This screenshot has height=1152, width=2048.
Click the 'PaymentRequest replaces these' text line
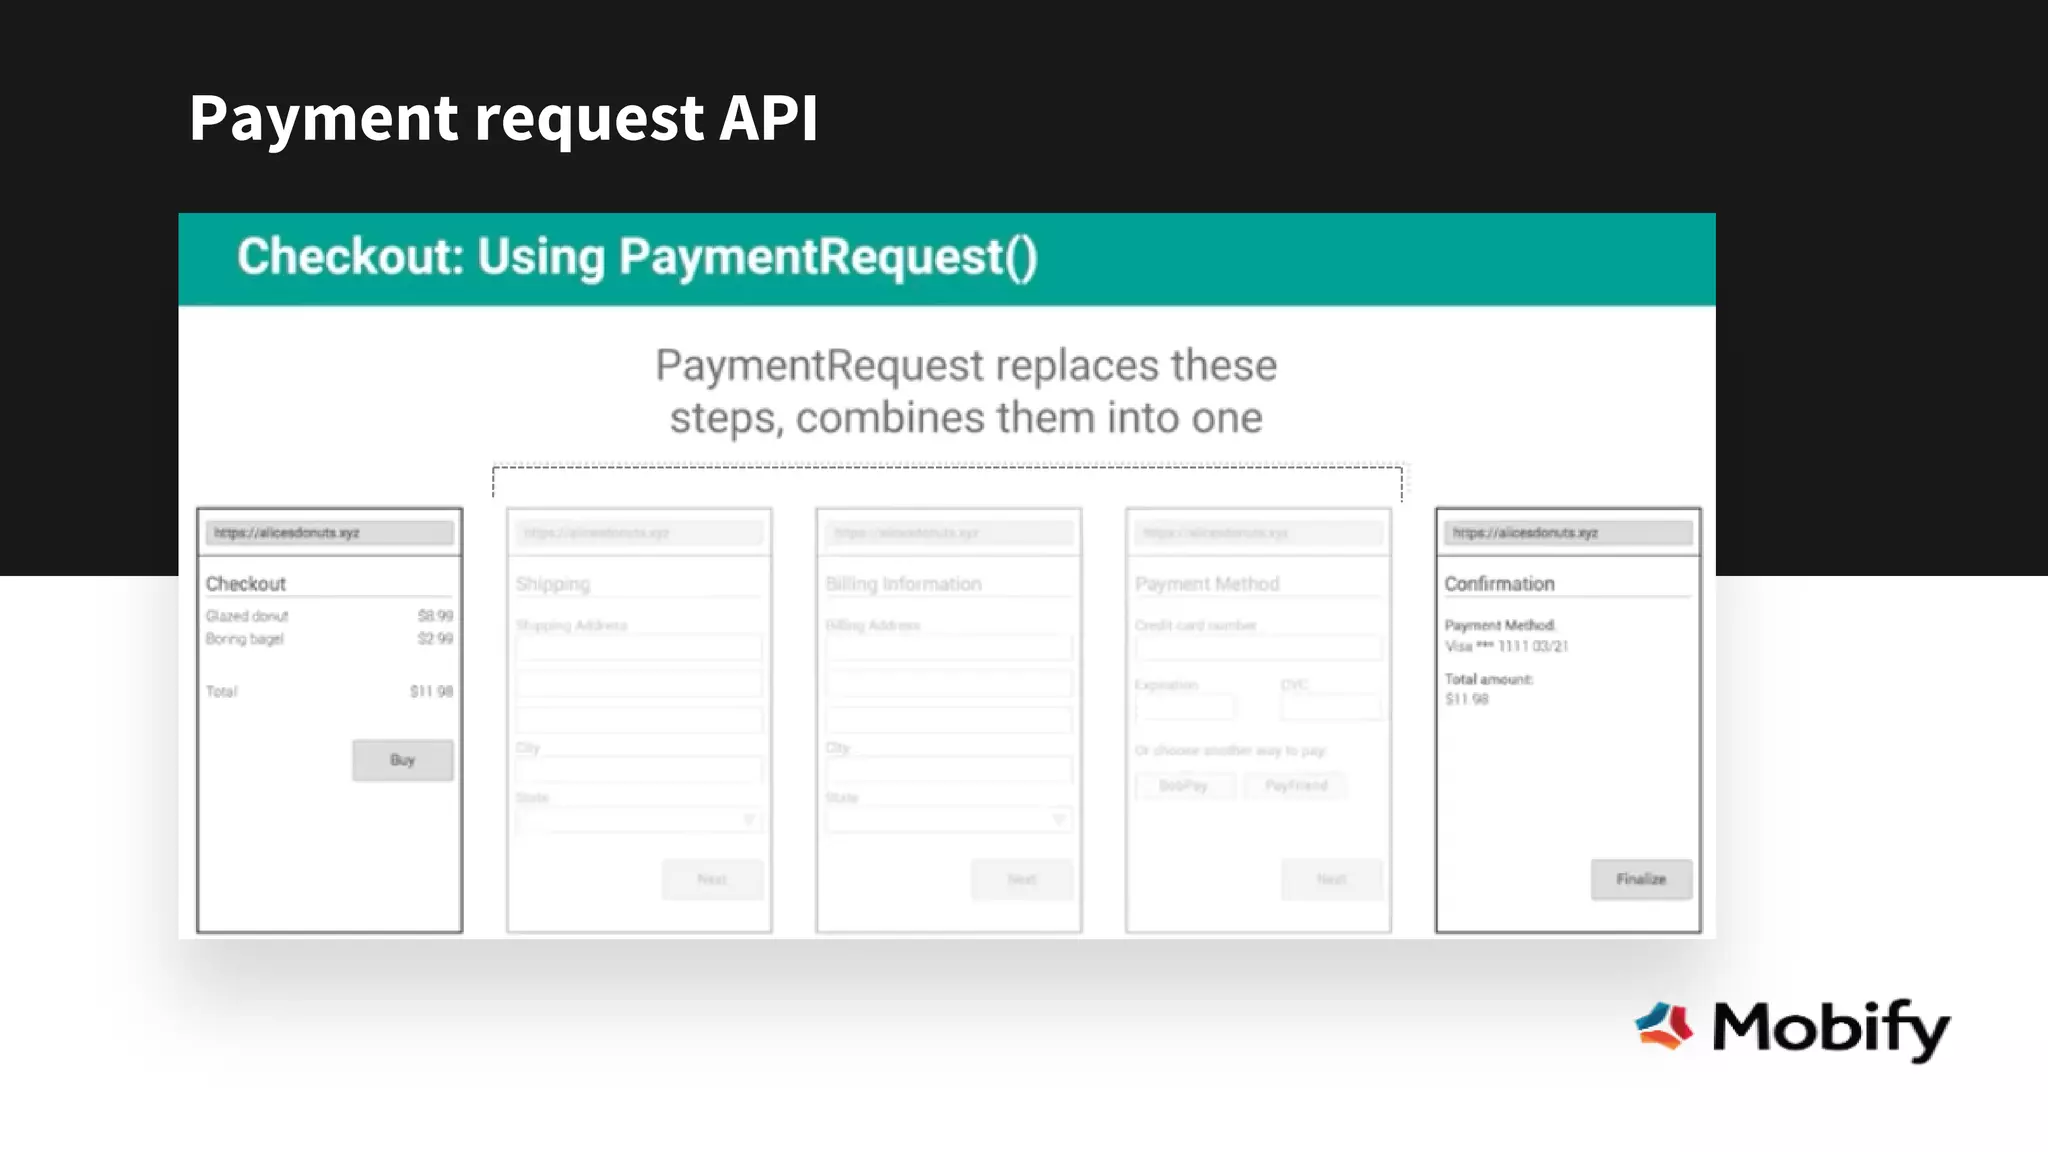[x=966, y=365]
